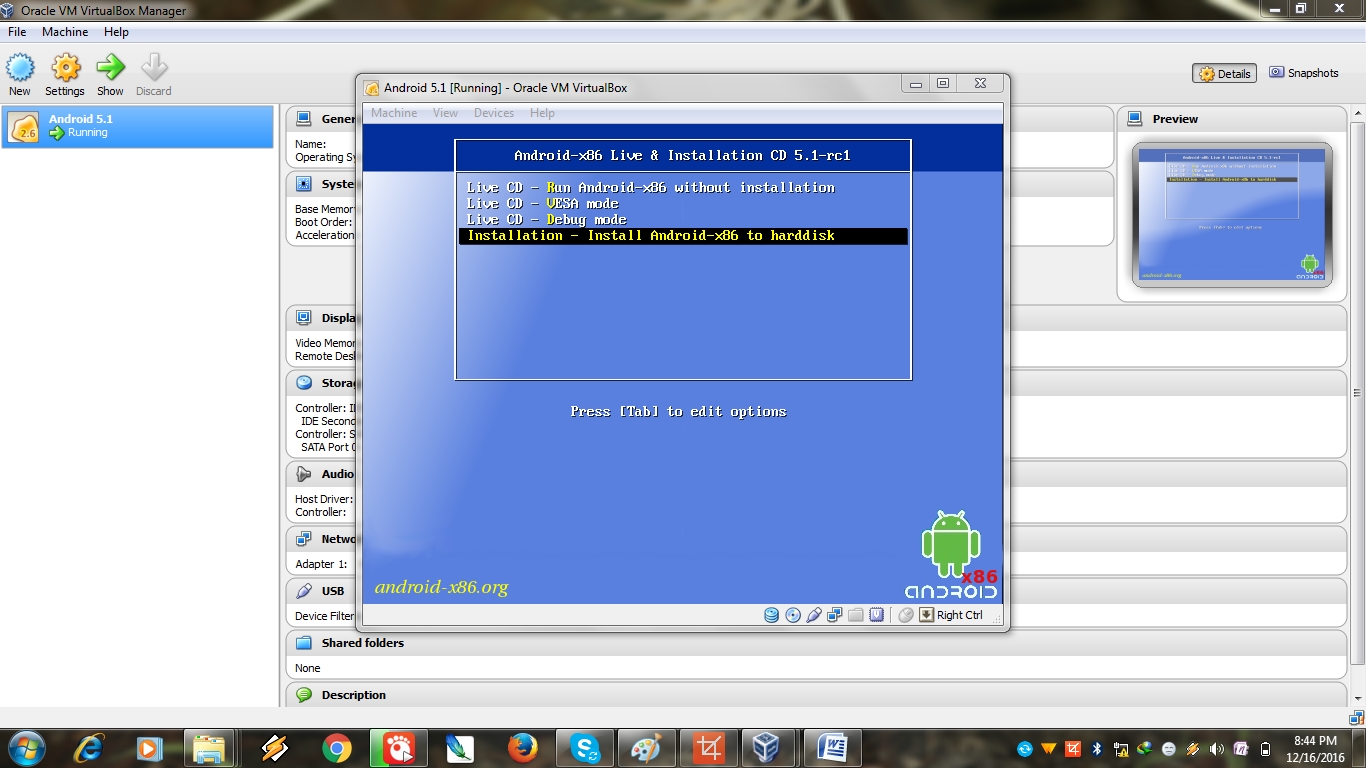Click the volume speaker icon in system tray
The height and width of the screenshot is (768, 1366).
click(x=1217, y=748)
